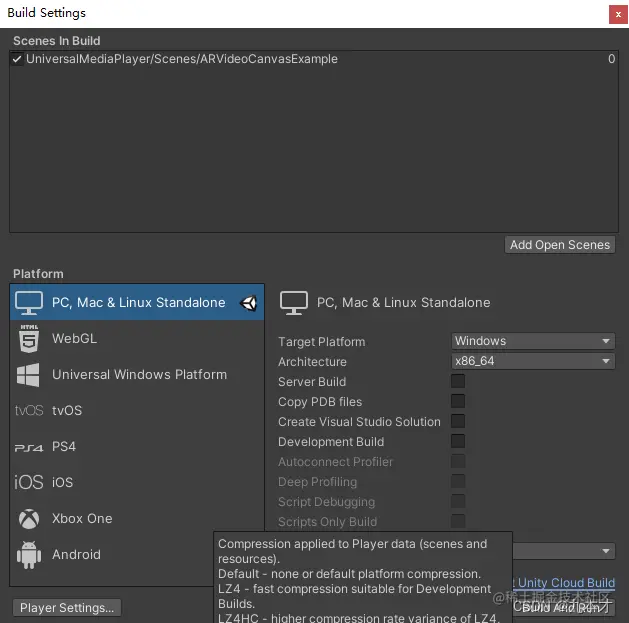Click the Unity logo on the selected platform row
The width and height of the screenshot is (629, 623).
[x=248, y=303]
